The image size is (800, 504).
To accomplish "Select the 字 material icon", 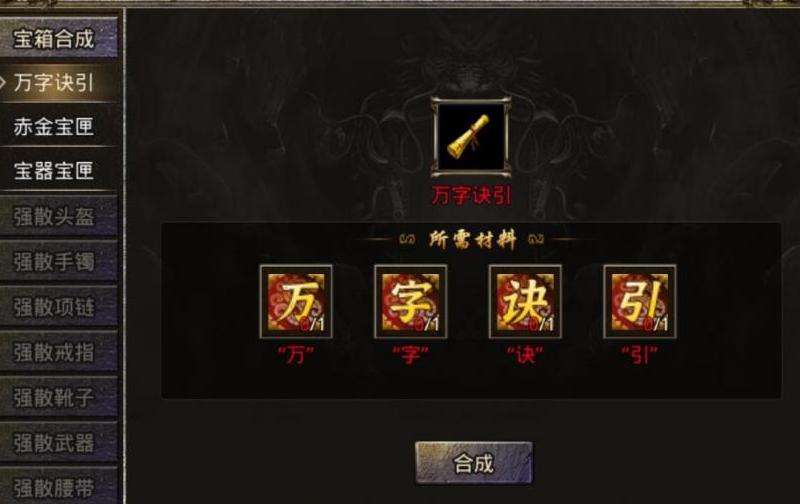I will (411, 301).
